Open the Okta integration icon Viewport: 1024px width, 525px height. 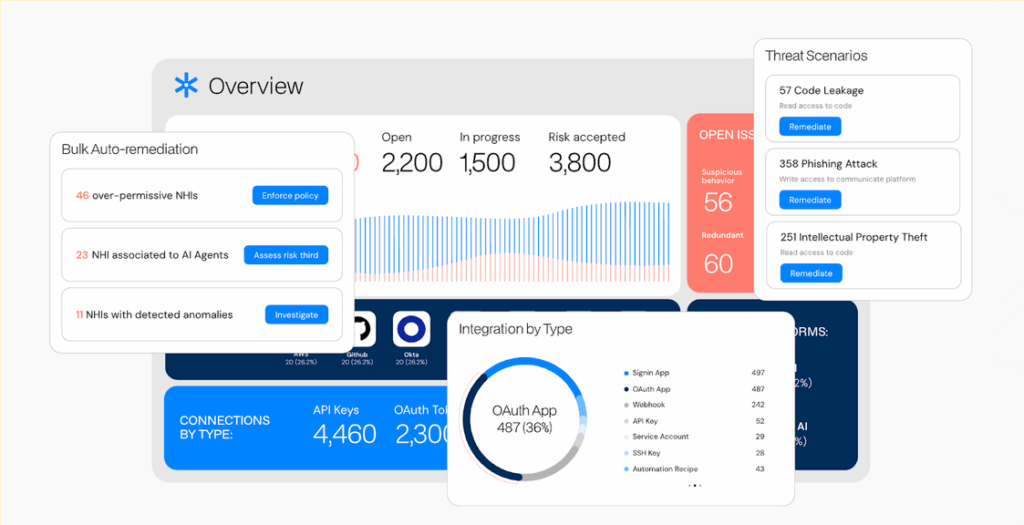click(x=411, y=328)
